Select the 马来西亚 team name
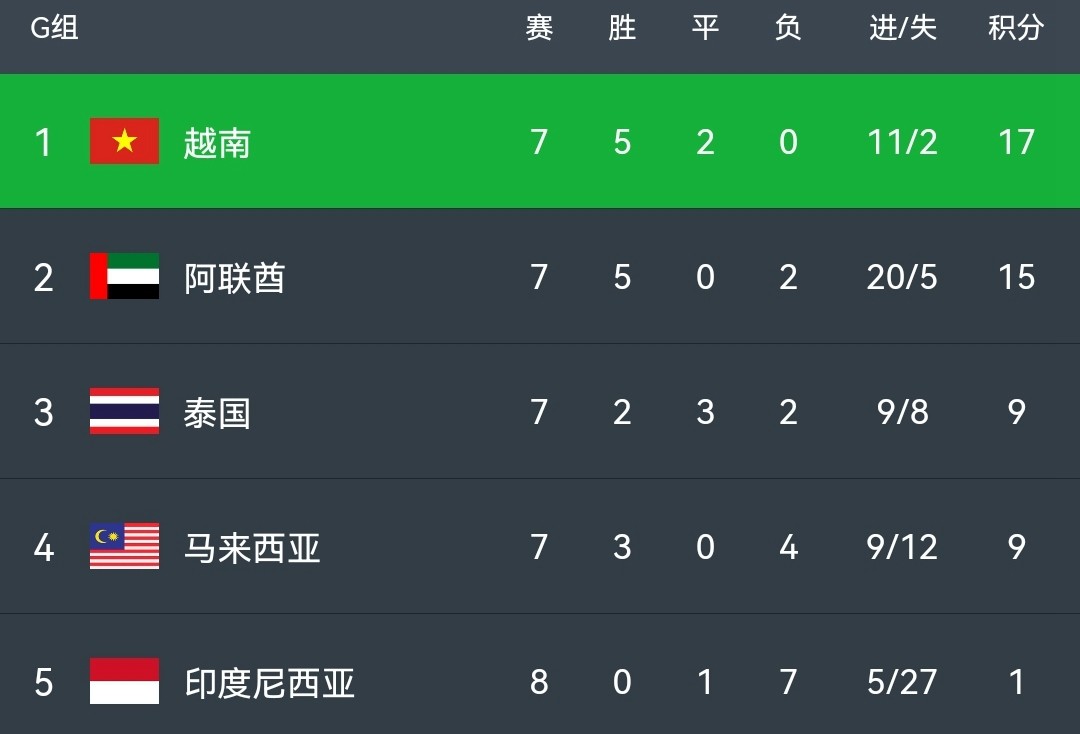1080x734 pixels. click(251, 548)
